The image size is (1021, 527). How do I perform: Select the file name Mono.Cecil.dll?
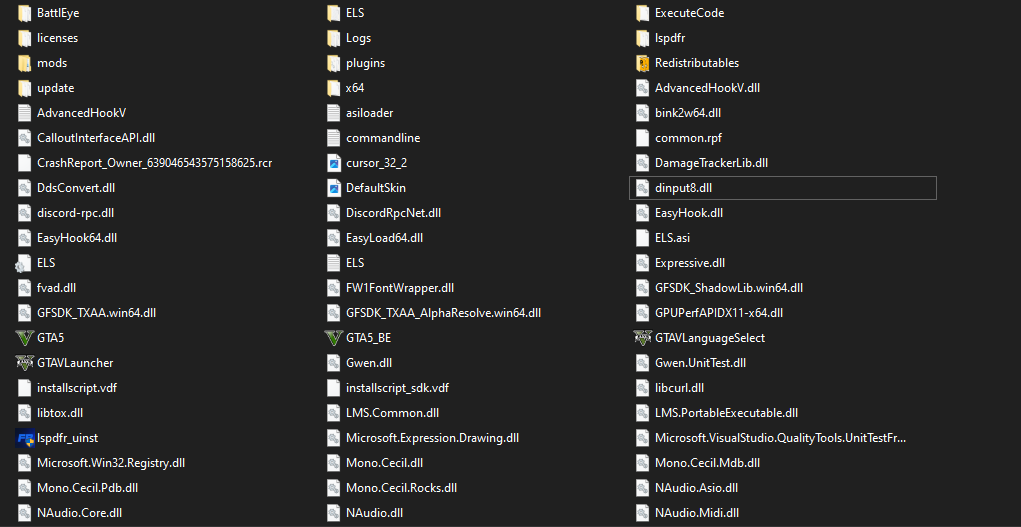click(x=385, y=463)
